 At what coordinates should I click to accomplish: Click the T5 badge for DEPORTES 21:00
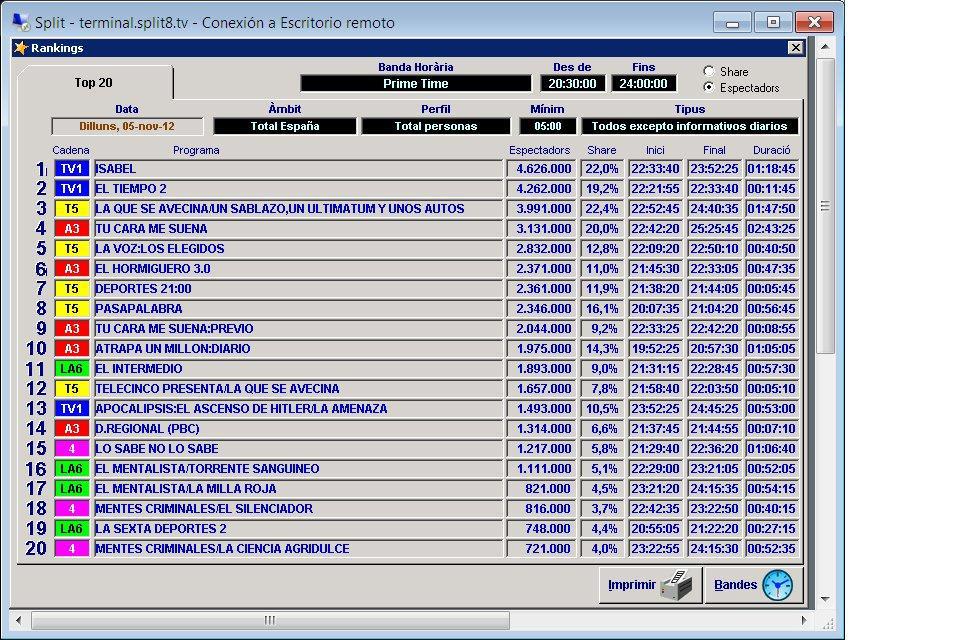point(72,289)
